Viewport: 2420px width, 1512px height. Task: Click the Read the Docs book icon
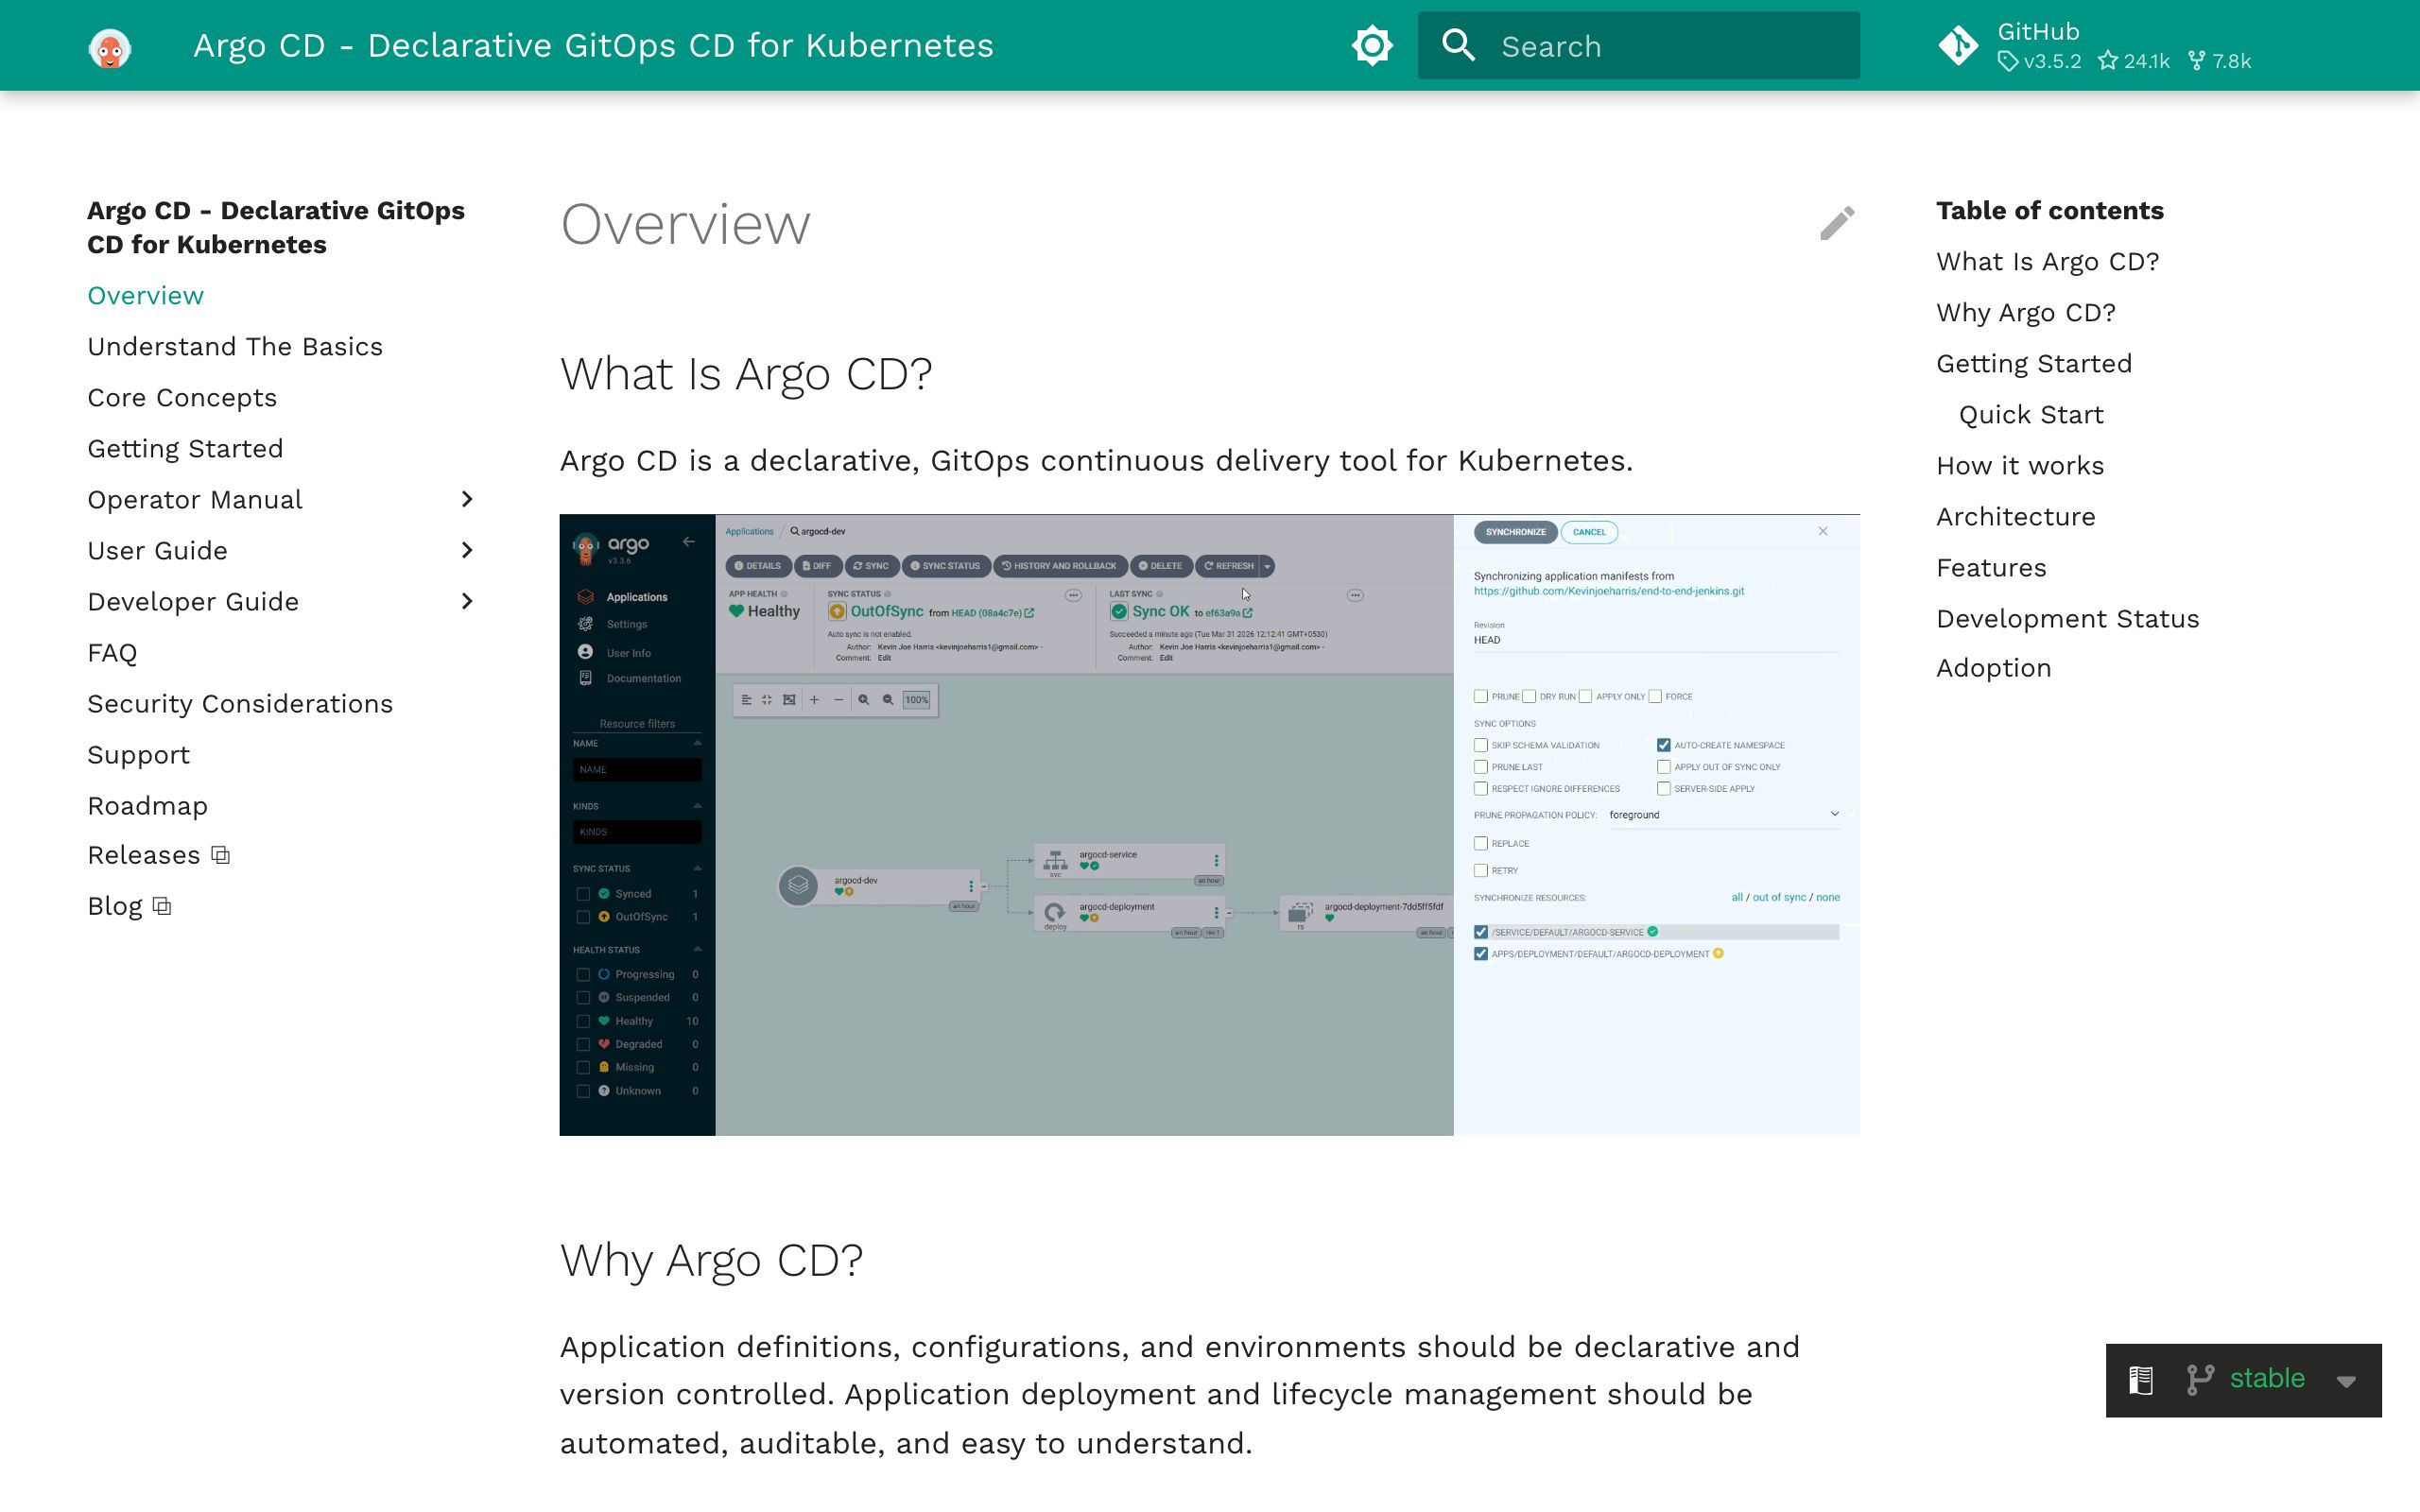point(2141,1380)
